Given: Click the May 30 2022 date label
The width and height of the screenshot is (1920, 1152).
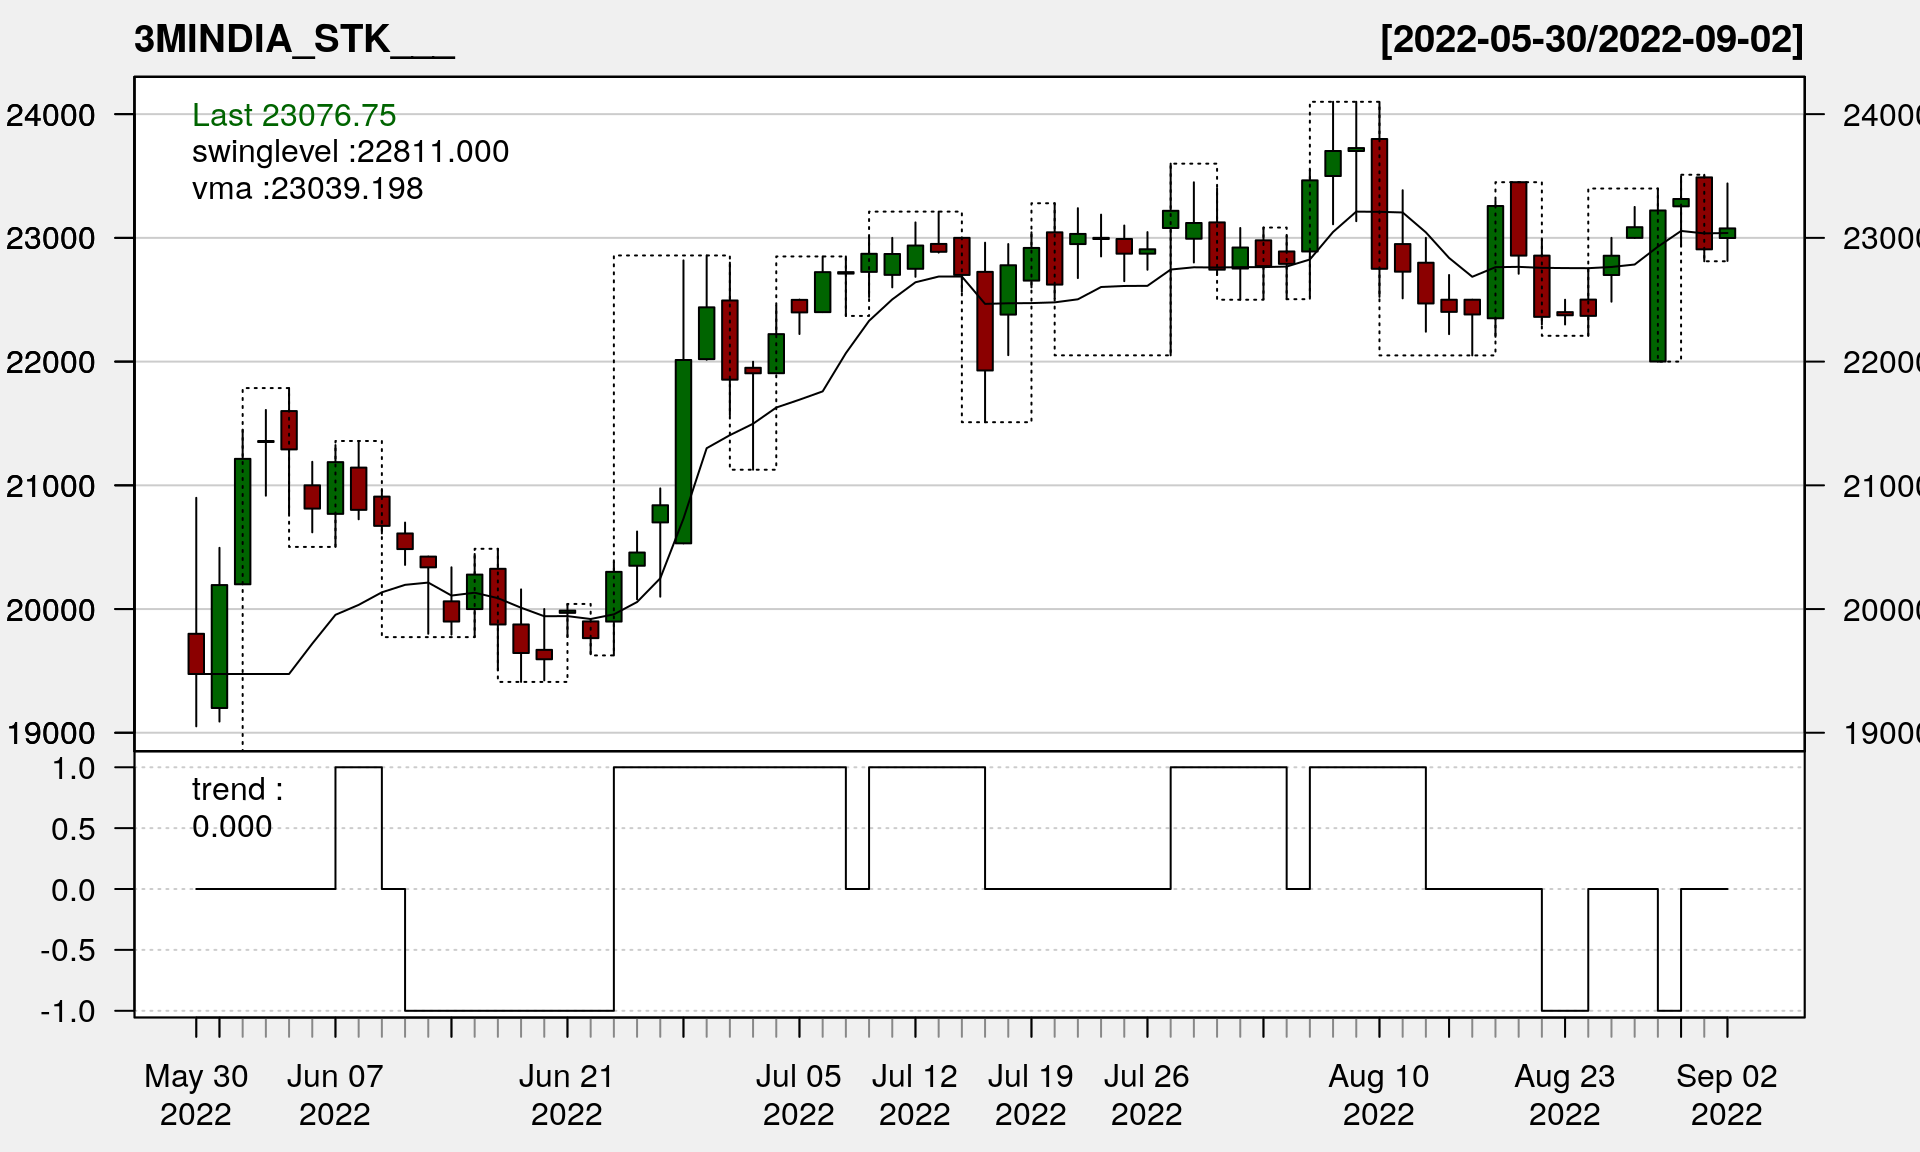Looking at the screenshot, I should point(196,1094).
